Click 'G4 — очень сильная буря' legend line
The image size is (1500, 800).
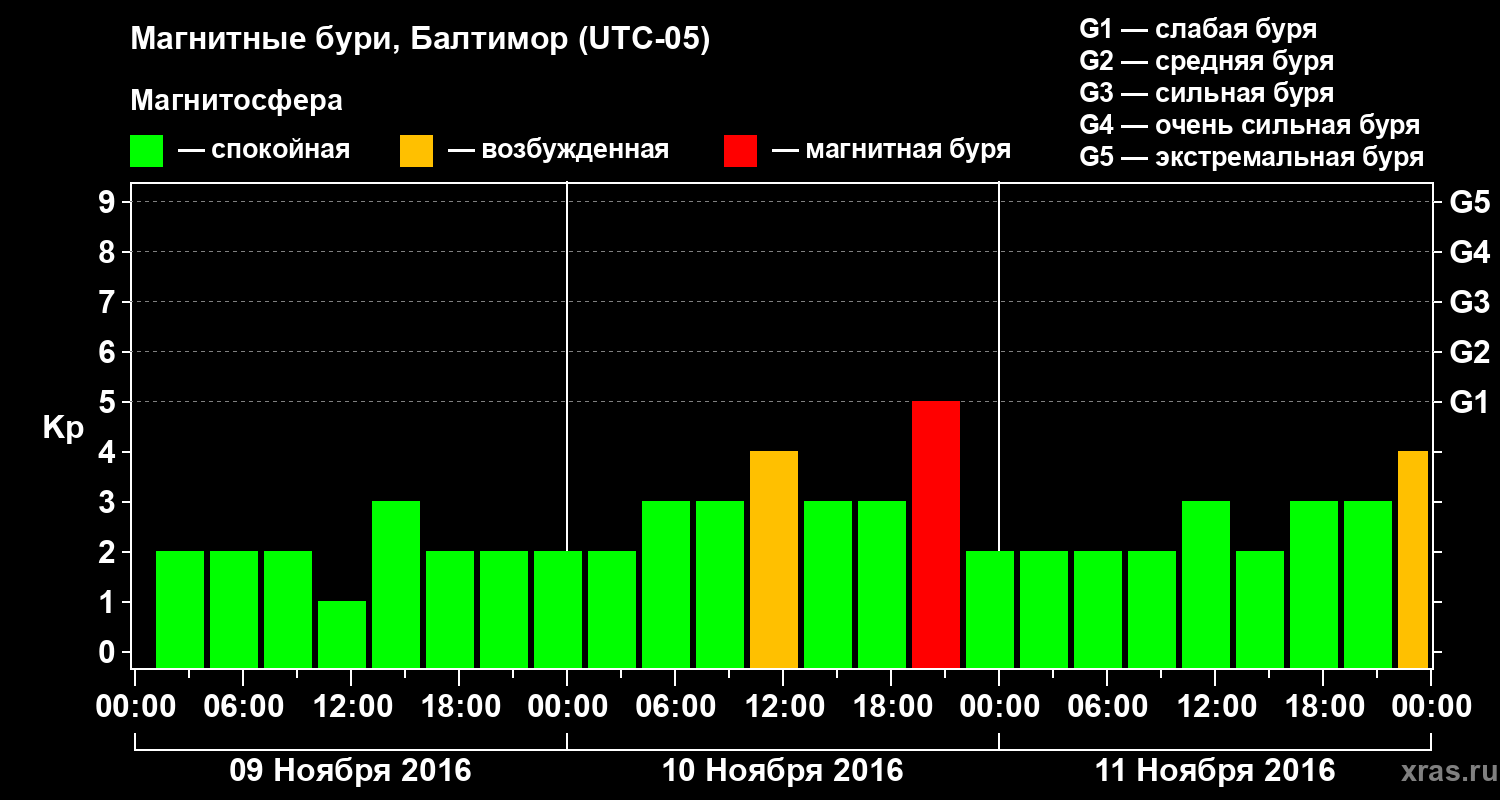tap(1250, 125)
